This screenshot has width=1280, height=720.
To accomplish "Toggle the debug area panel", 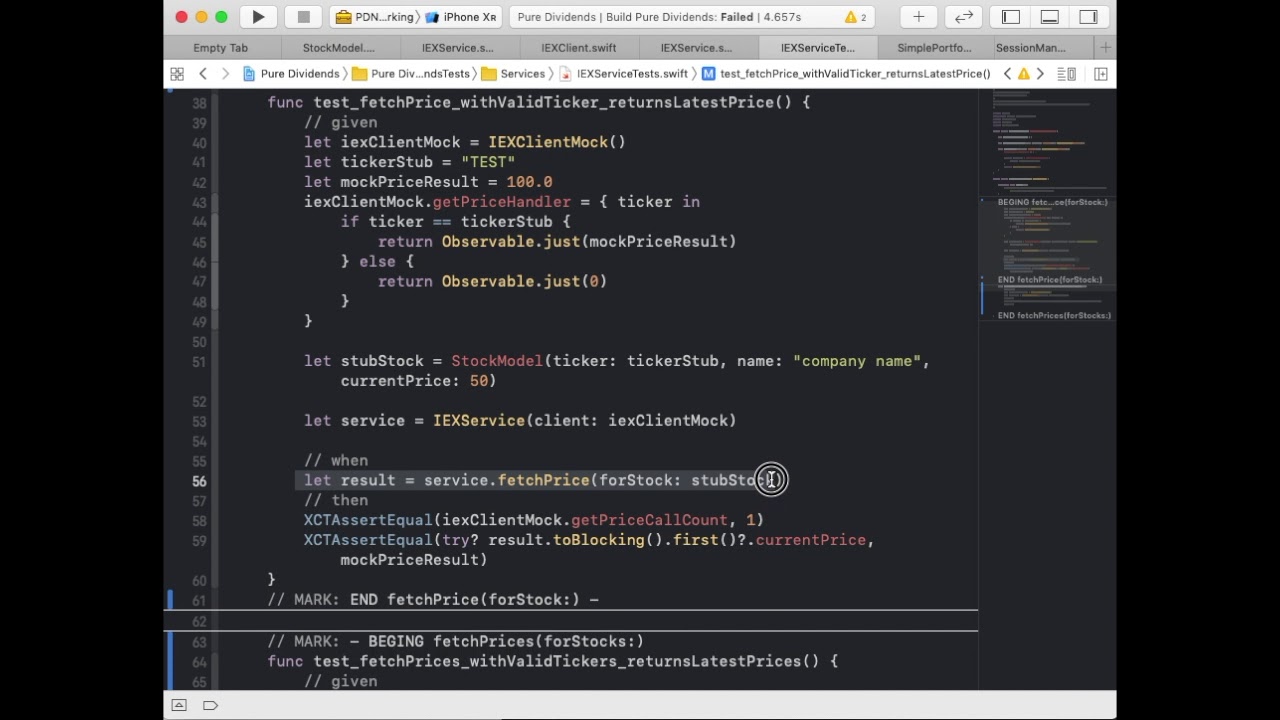I will tap(1049, 17).
